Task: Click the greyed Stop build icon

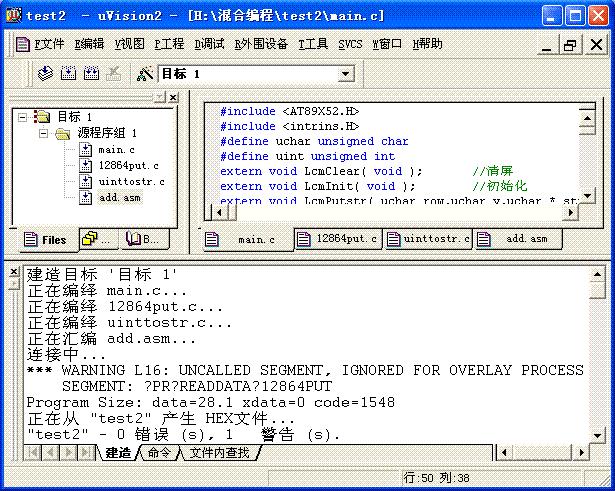Action: pos(114,73)
